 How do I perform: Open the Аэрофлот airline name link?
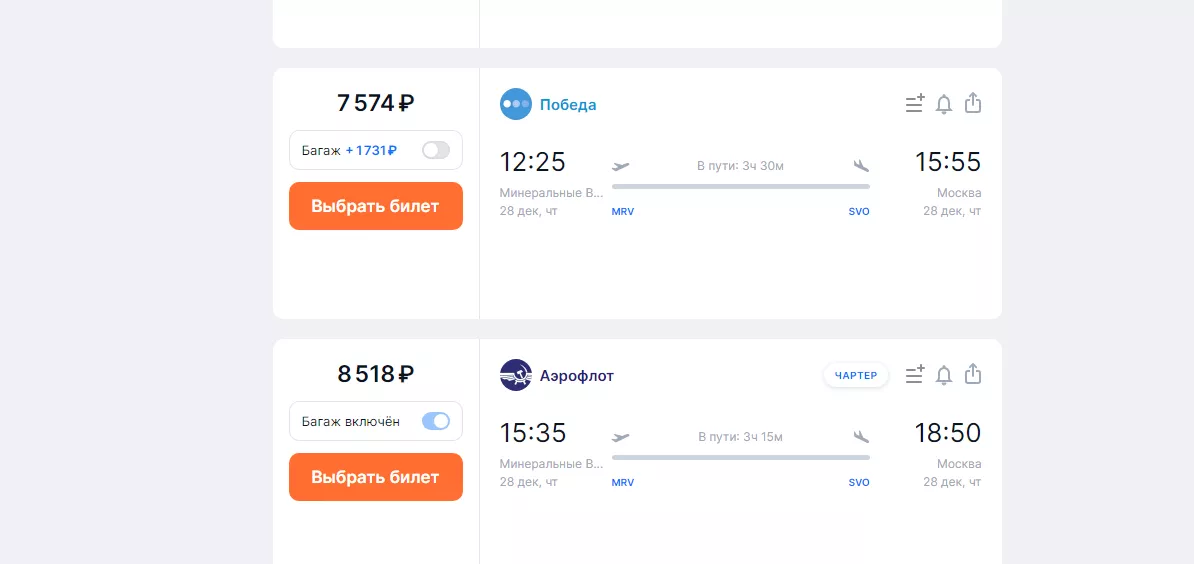(577, 376)
